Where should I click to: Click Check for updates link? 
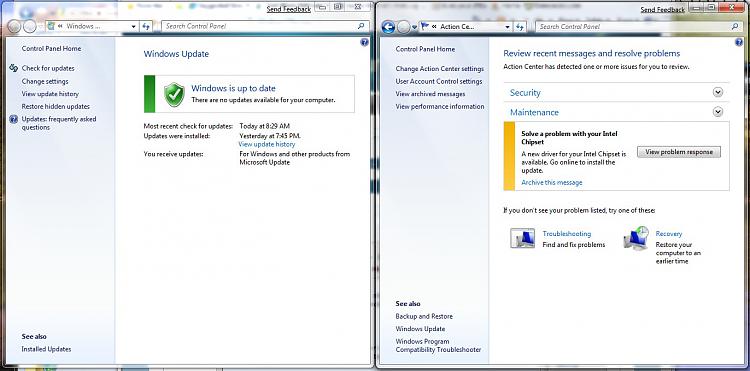48,68
